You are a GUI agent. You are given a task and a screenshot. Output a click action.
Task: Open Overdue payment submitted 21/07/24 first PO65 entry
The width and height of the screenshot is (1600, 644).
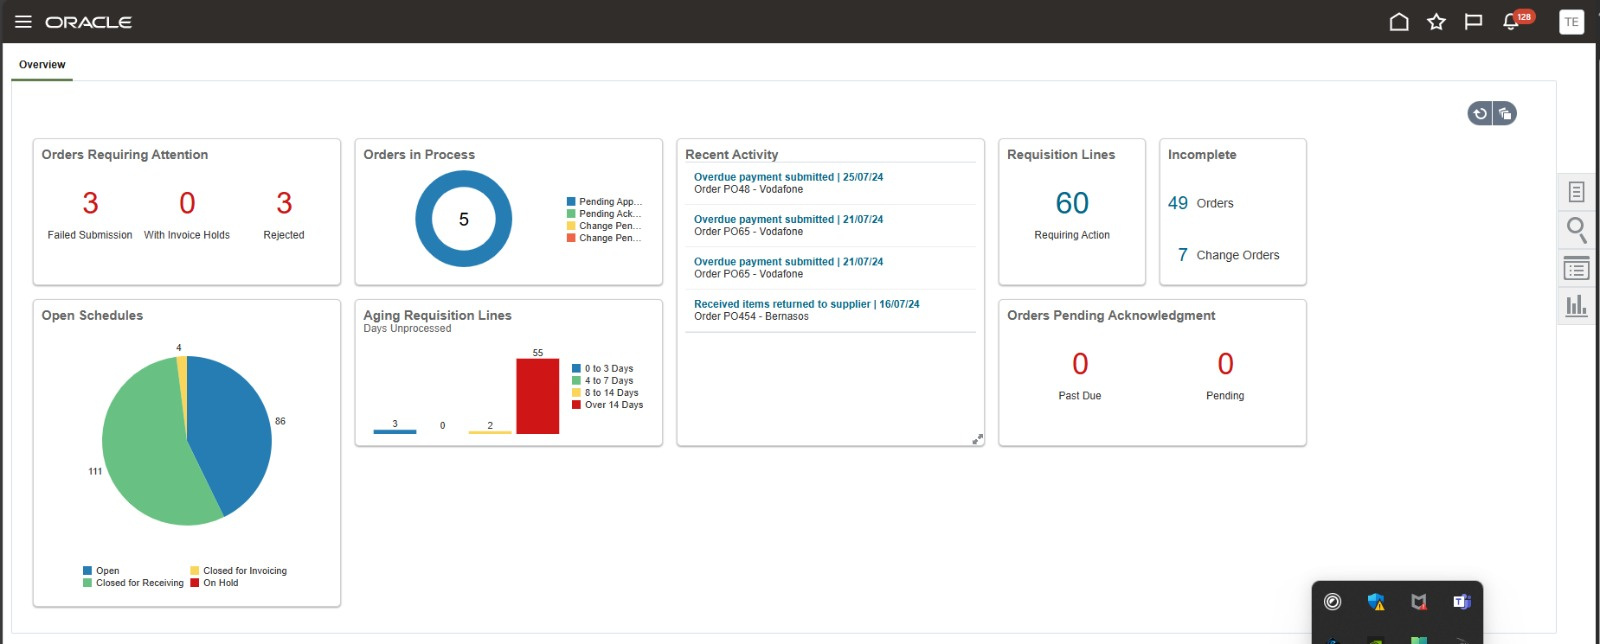pos(788,219)
